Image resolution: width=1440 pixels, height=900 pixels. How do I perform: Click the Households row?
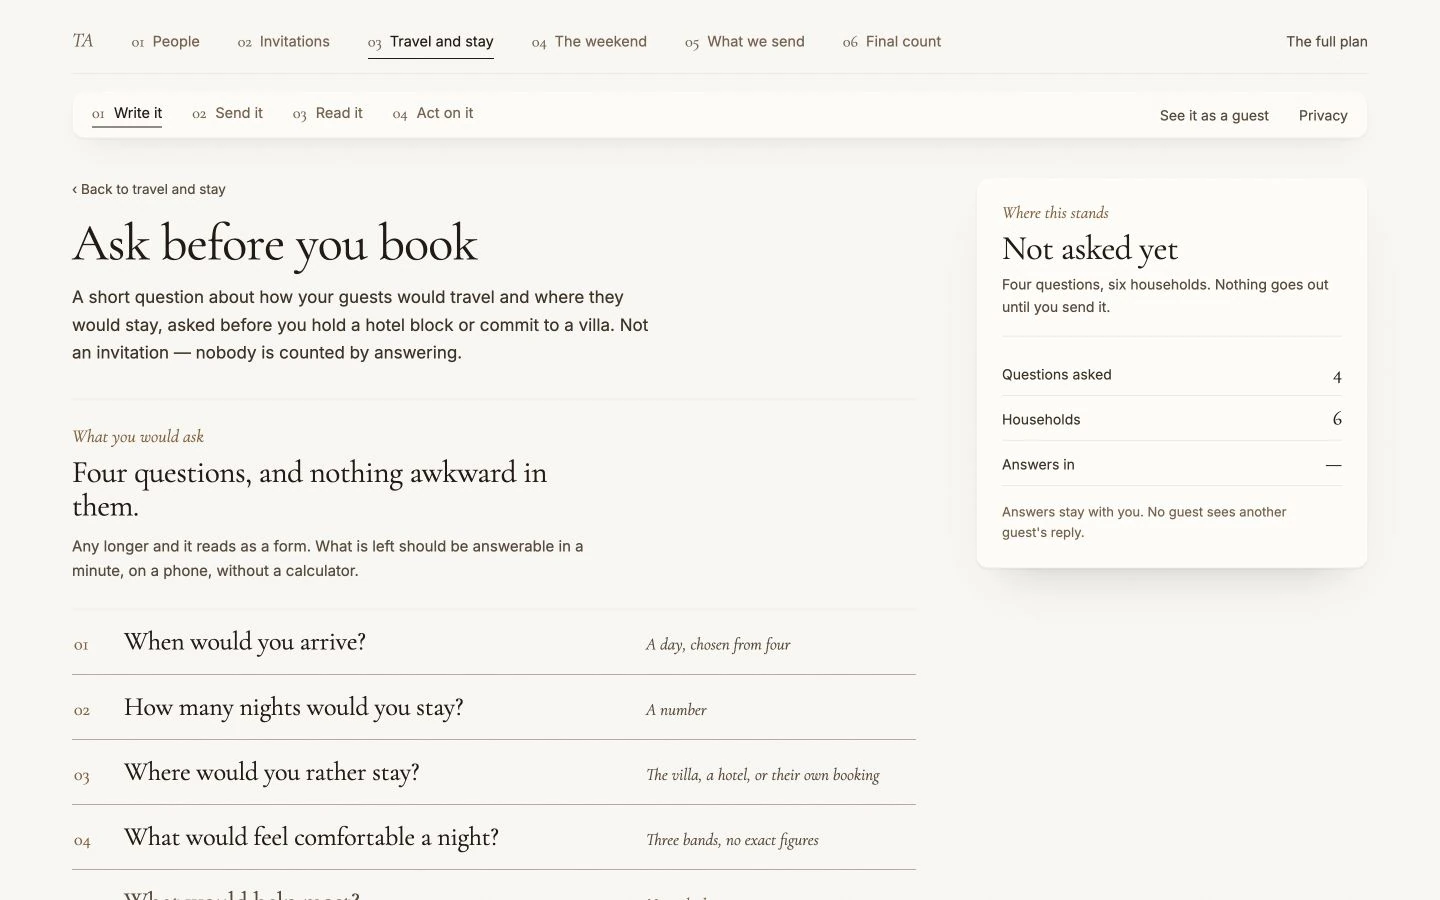1172,419
